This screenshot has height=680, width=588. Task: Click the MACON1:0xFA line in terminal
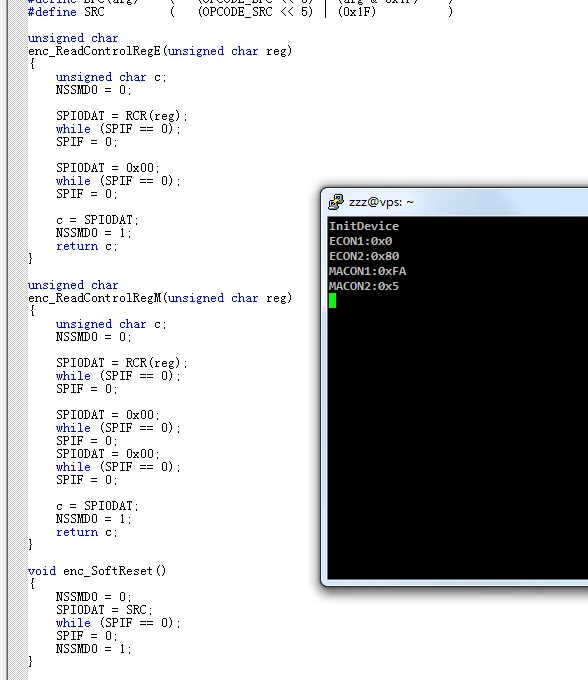(367, 271)
